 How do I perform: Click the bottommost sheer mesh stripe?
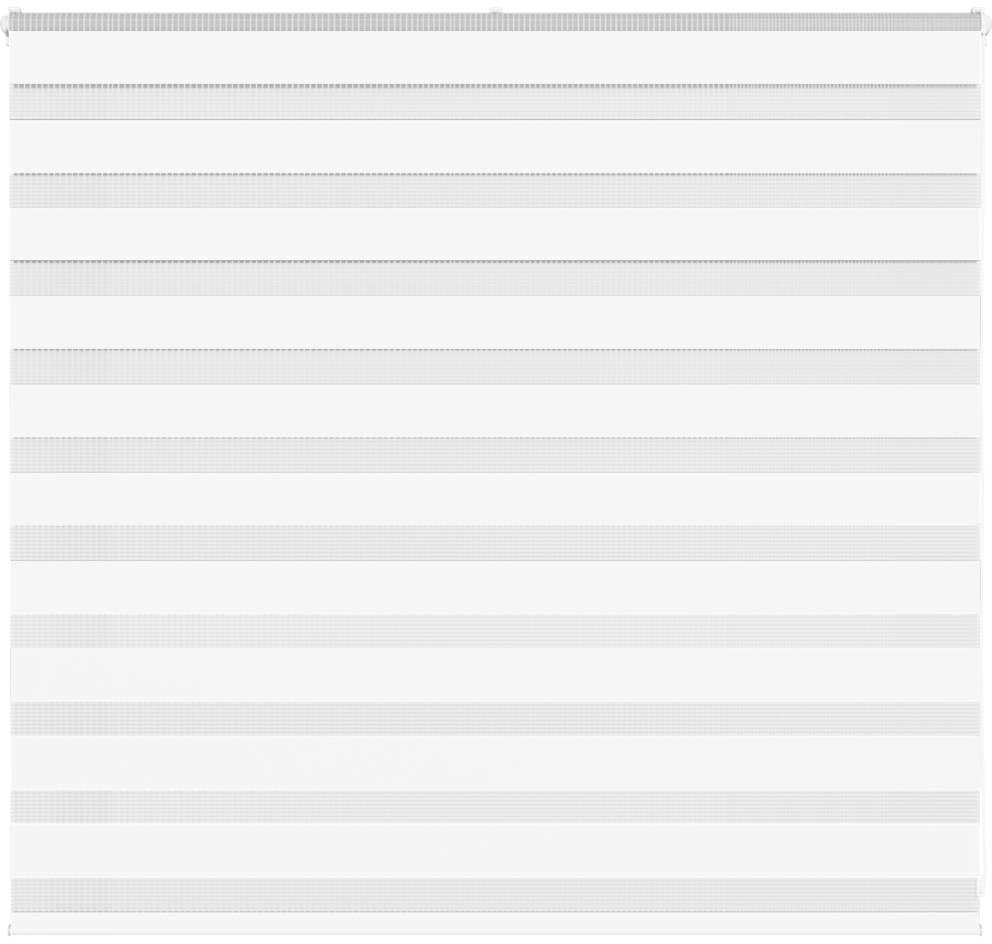click(x=495, y=895)
